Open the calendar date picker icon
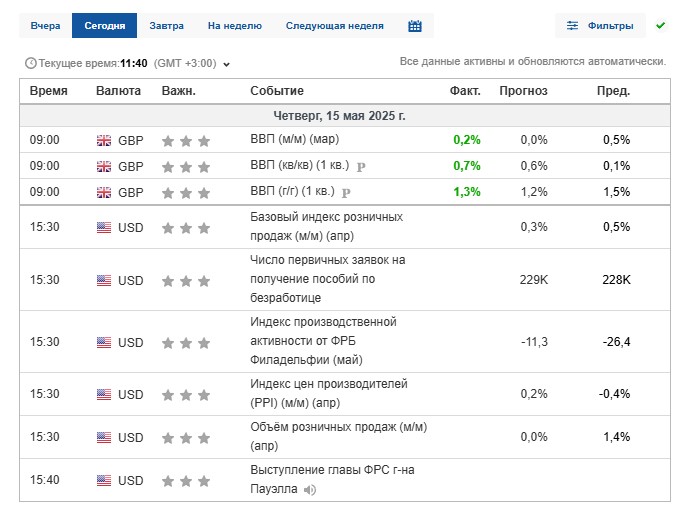Screen dimensions: 679x515 pyautogui.click(x=415, y=26)
